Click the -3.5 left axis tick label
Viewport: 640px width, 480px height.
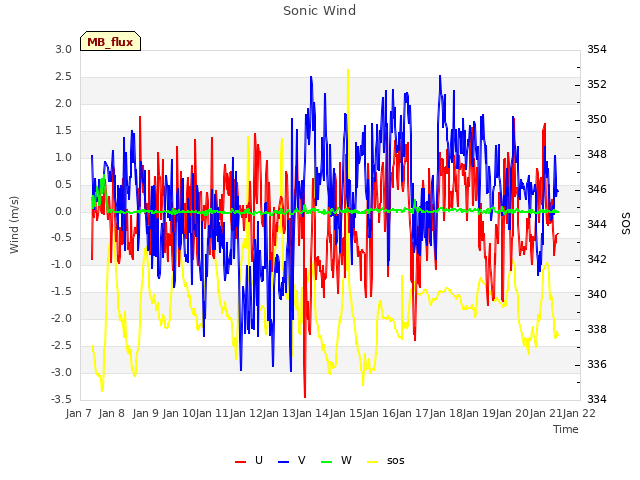pyautogui.click(x=62, y=399)
